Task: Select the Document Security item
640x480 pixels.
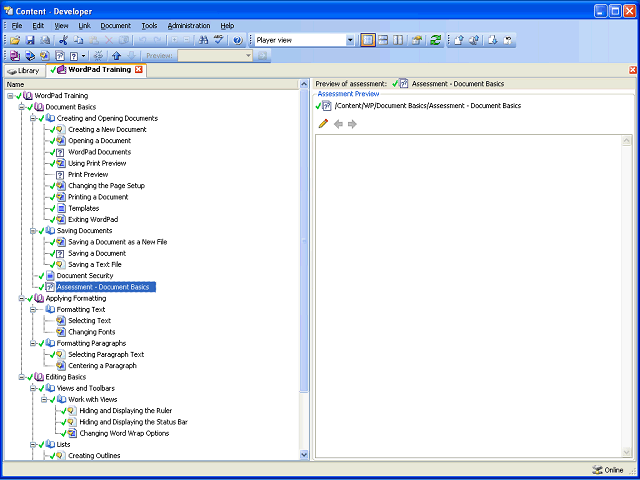Action: (x=85, y=276)
